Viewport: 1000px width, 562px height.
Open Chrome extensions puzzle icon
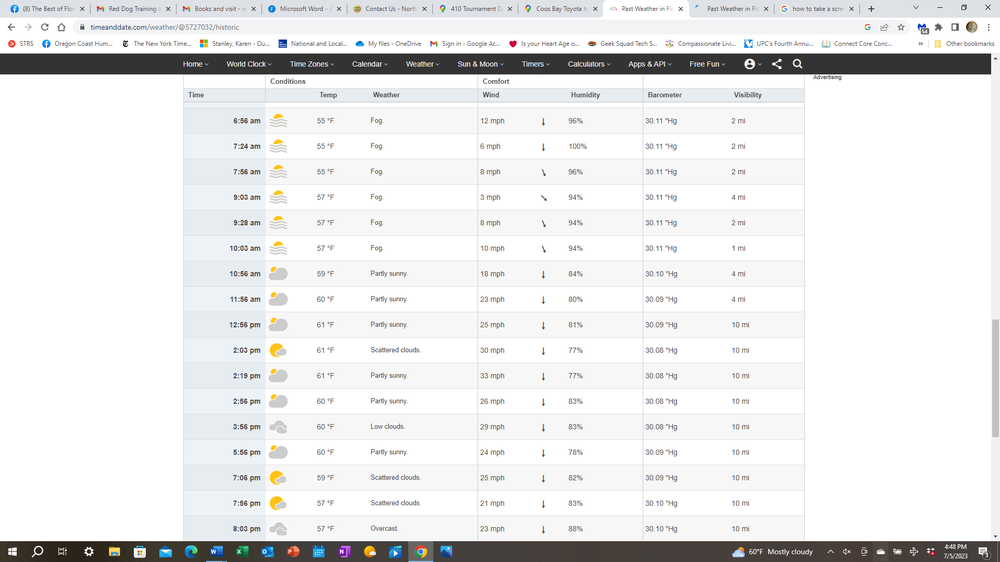pyautogui.click(x=938, y=27)
